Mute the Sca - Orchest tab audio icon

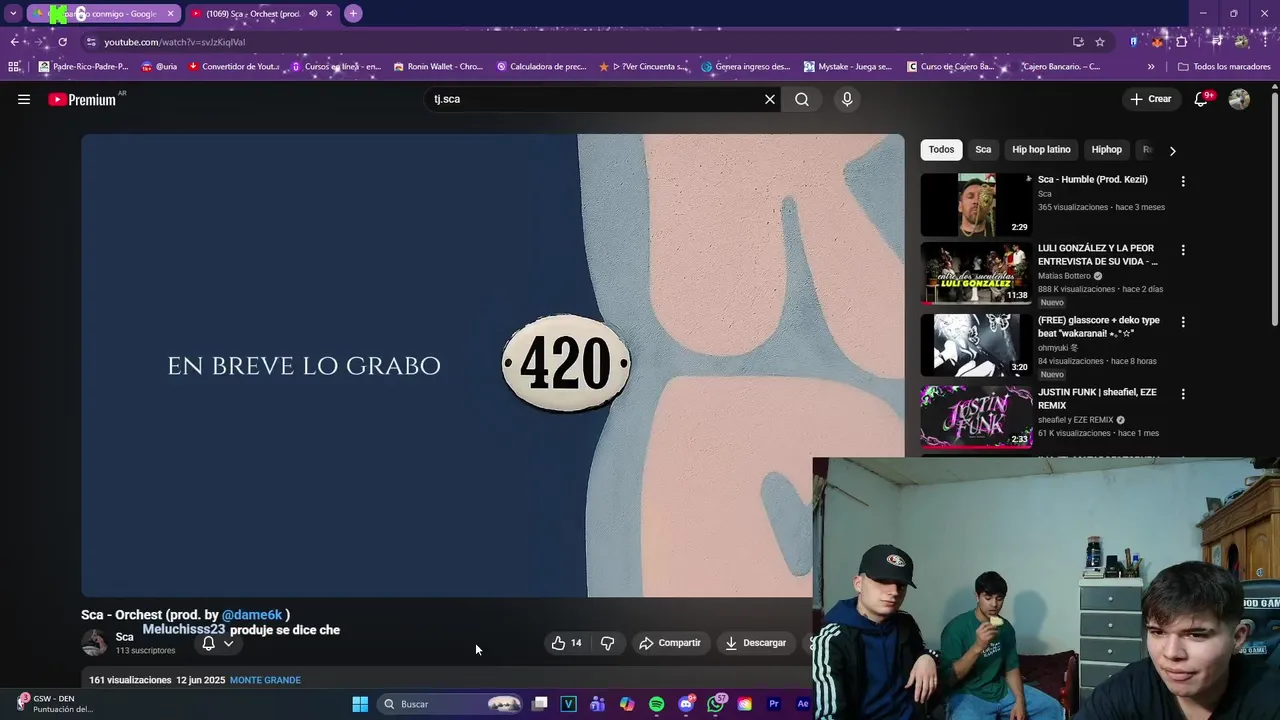(x=313, y=14)
